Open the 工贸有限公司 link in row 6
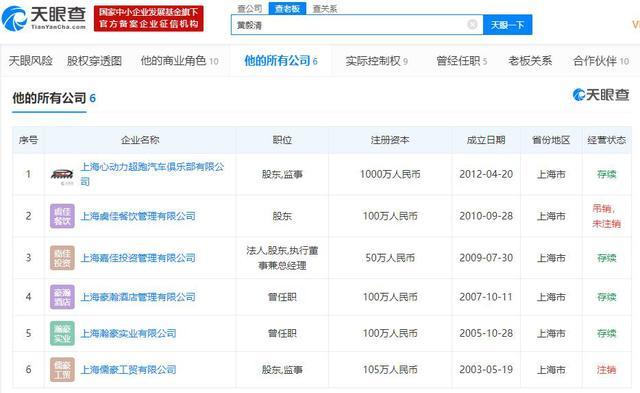This screenshot has height=393, width=640. (128, 370)
